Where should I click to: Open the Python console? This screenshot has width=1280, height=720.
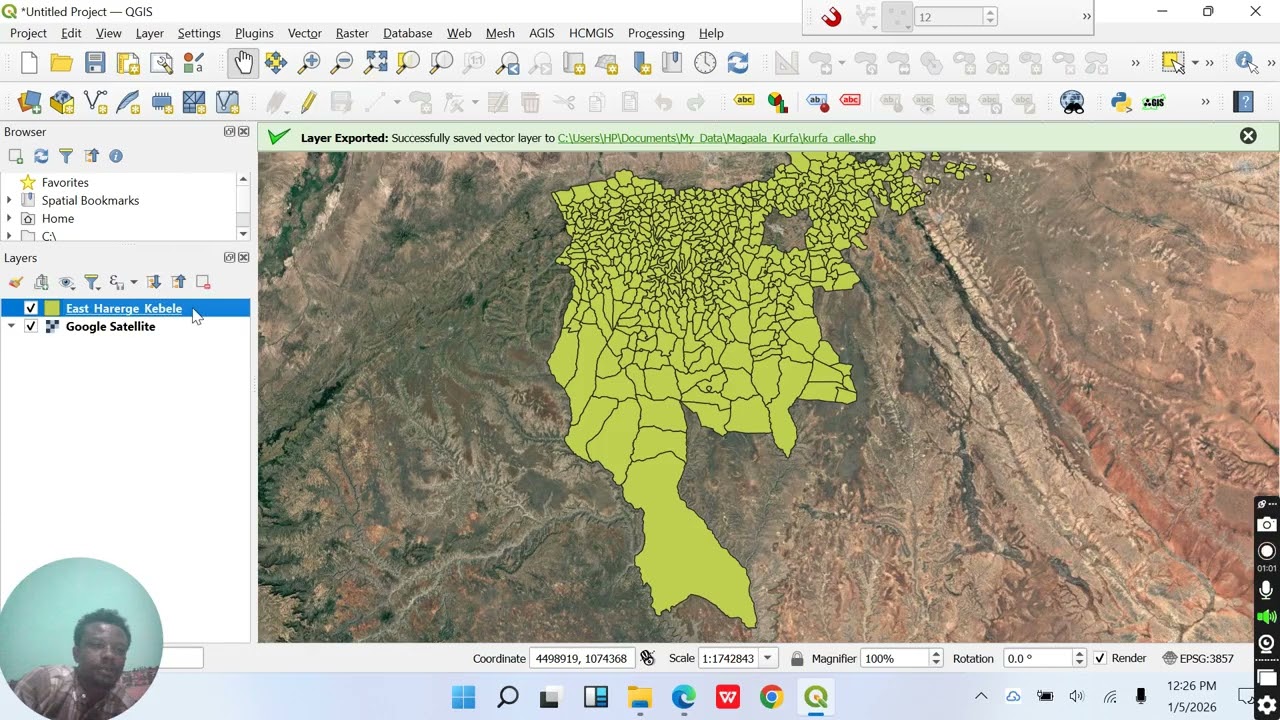pyautogui.click(x=1121, y=102)
